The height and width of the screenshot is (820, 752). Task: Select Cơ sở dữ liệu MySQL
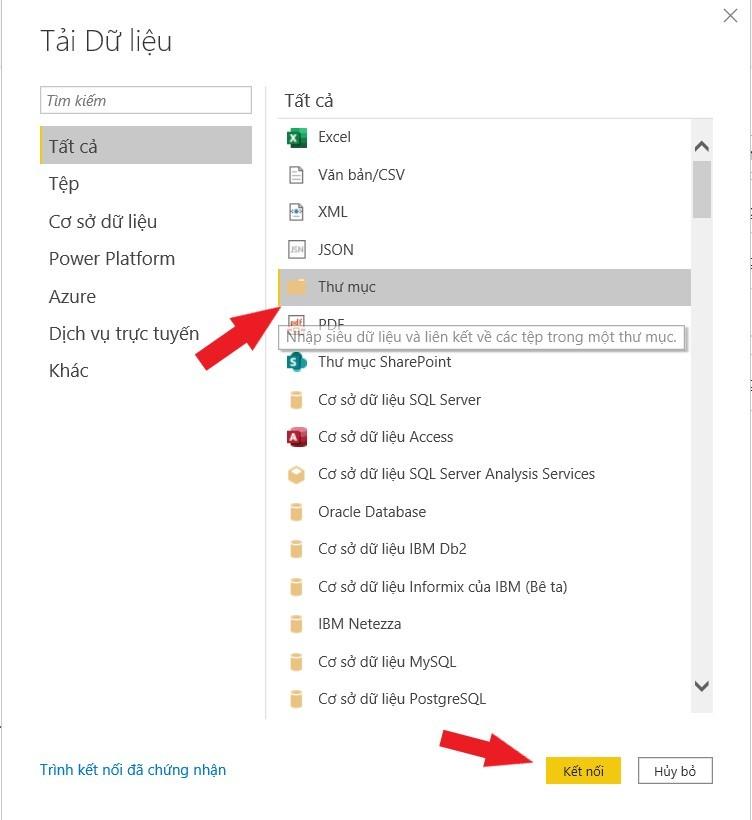[x=484, y=662]
